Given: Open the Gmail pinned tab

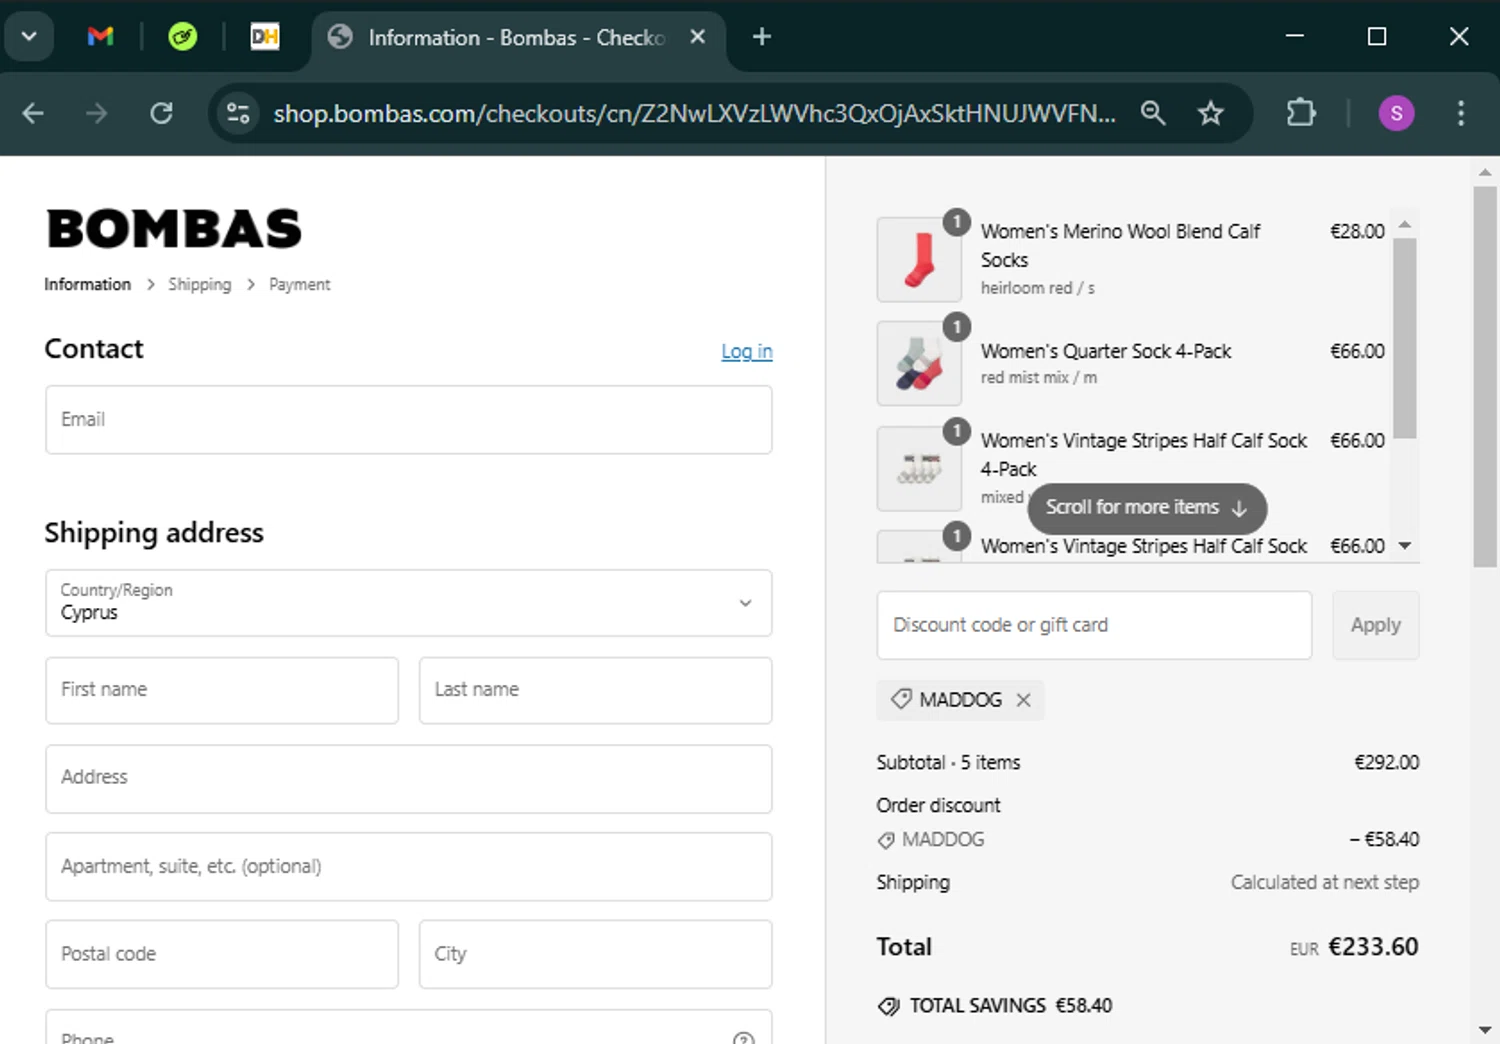Looking at the screenshot, I should (x=100, y=37).
